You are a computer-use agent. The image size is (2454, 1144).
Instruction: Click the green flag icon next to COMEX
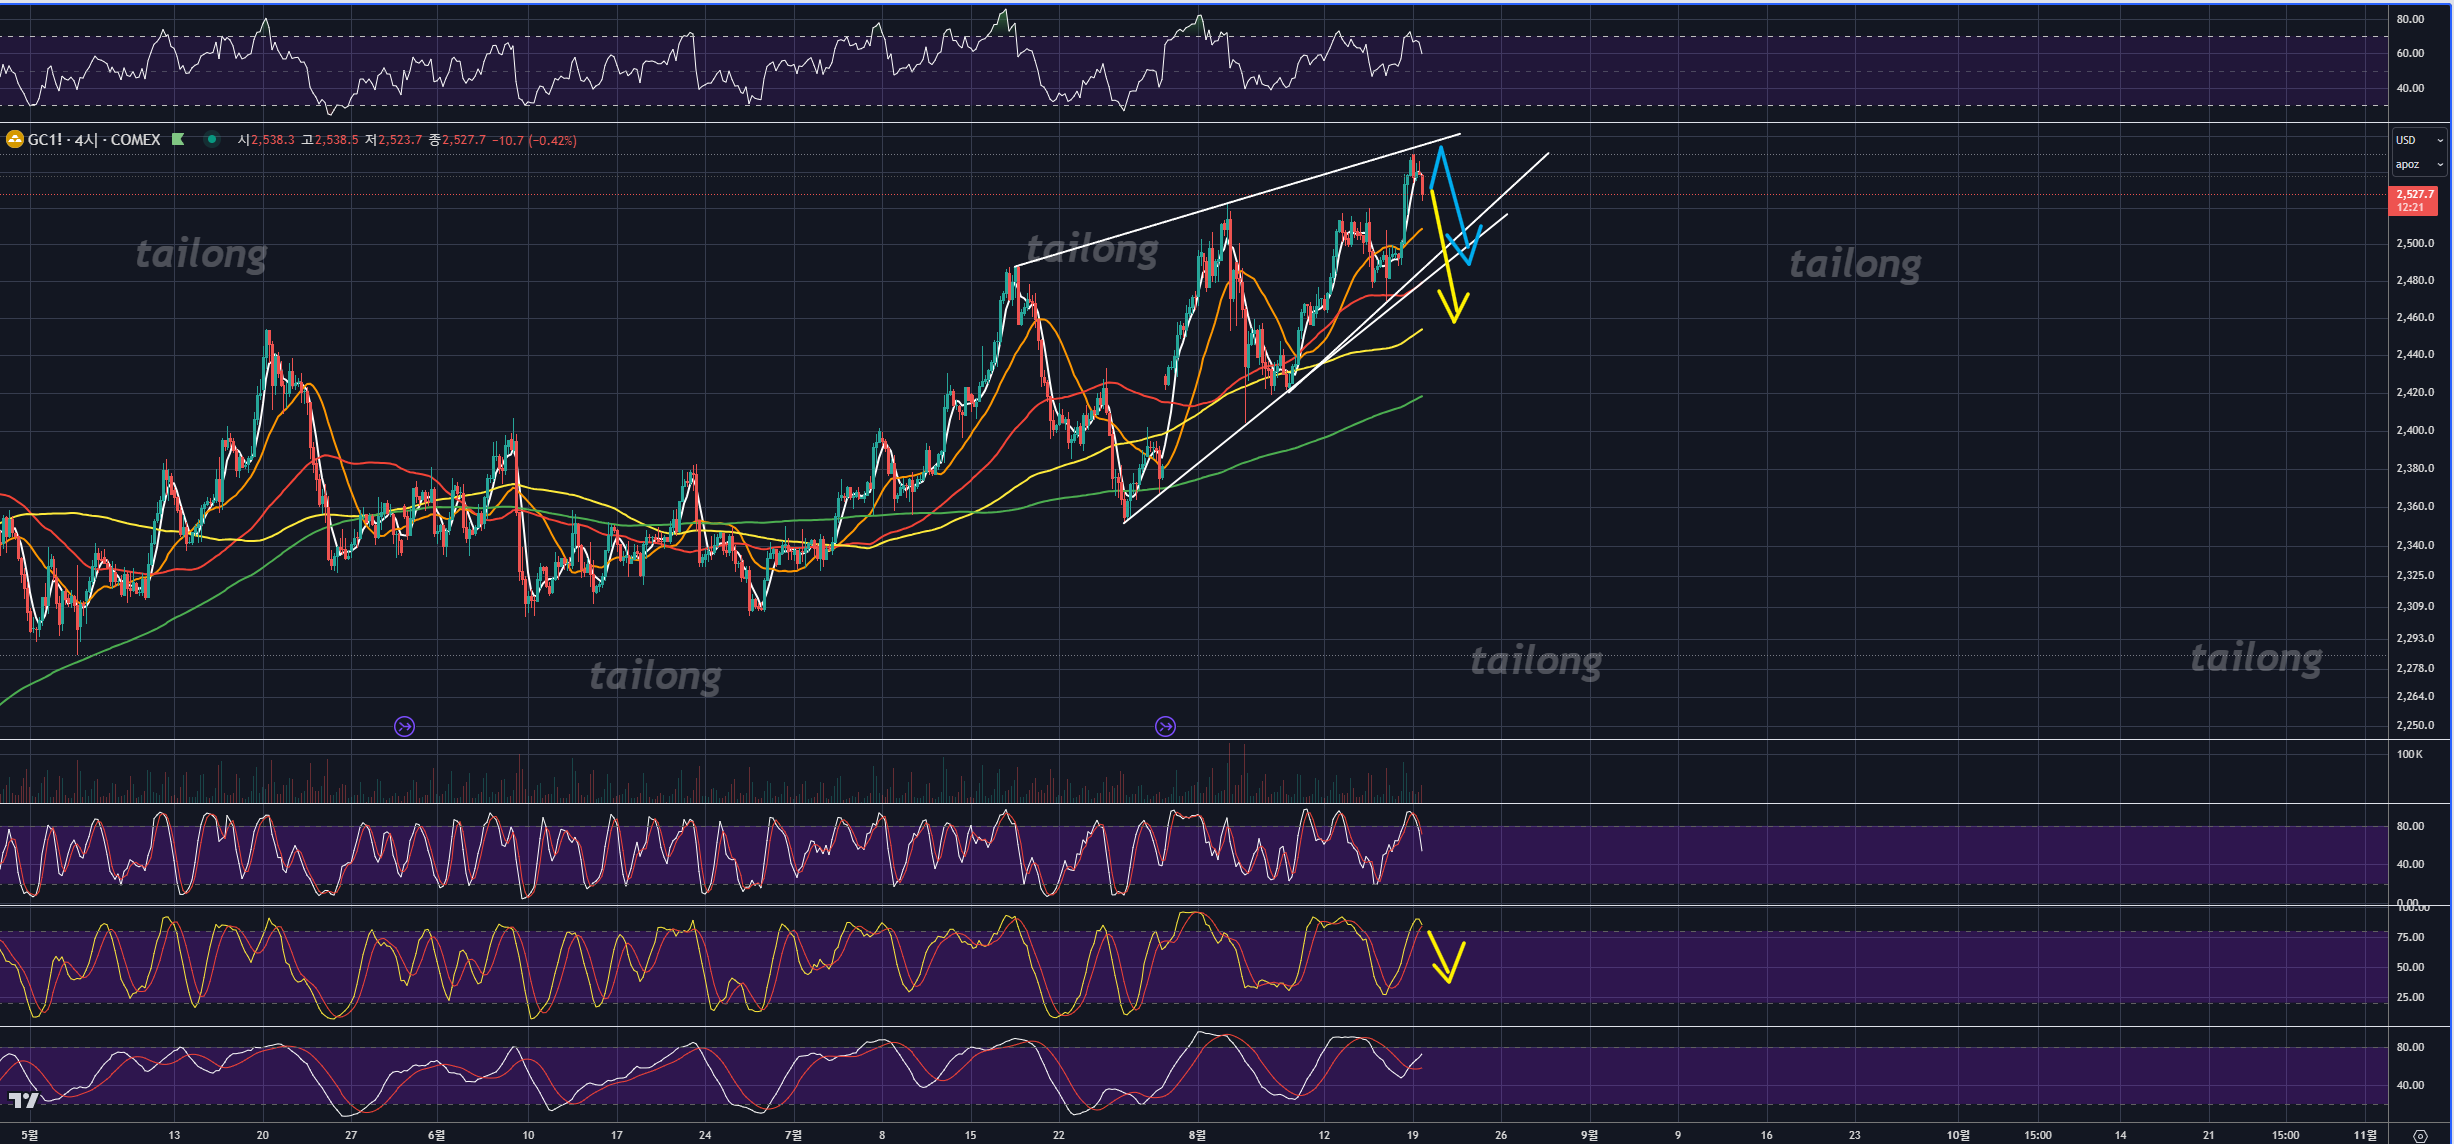click(x=178, y=140)
